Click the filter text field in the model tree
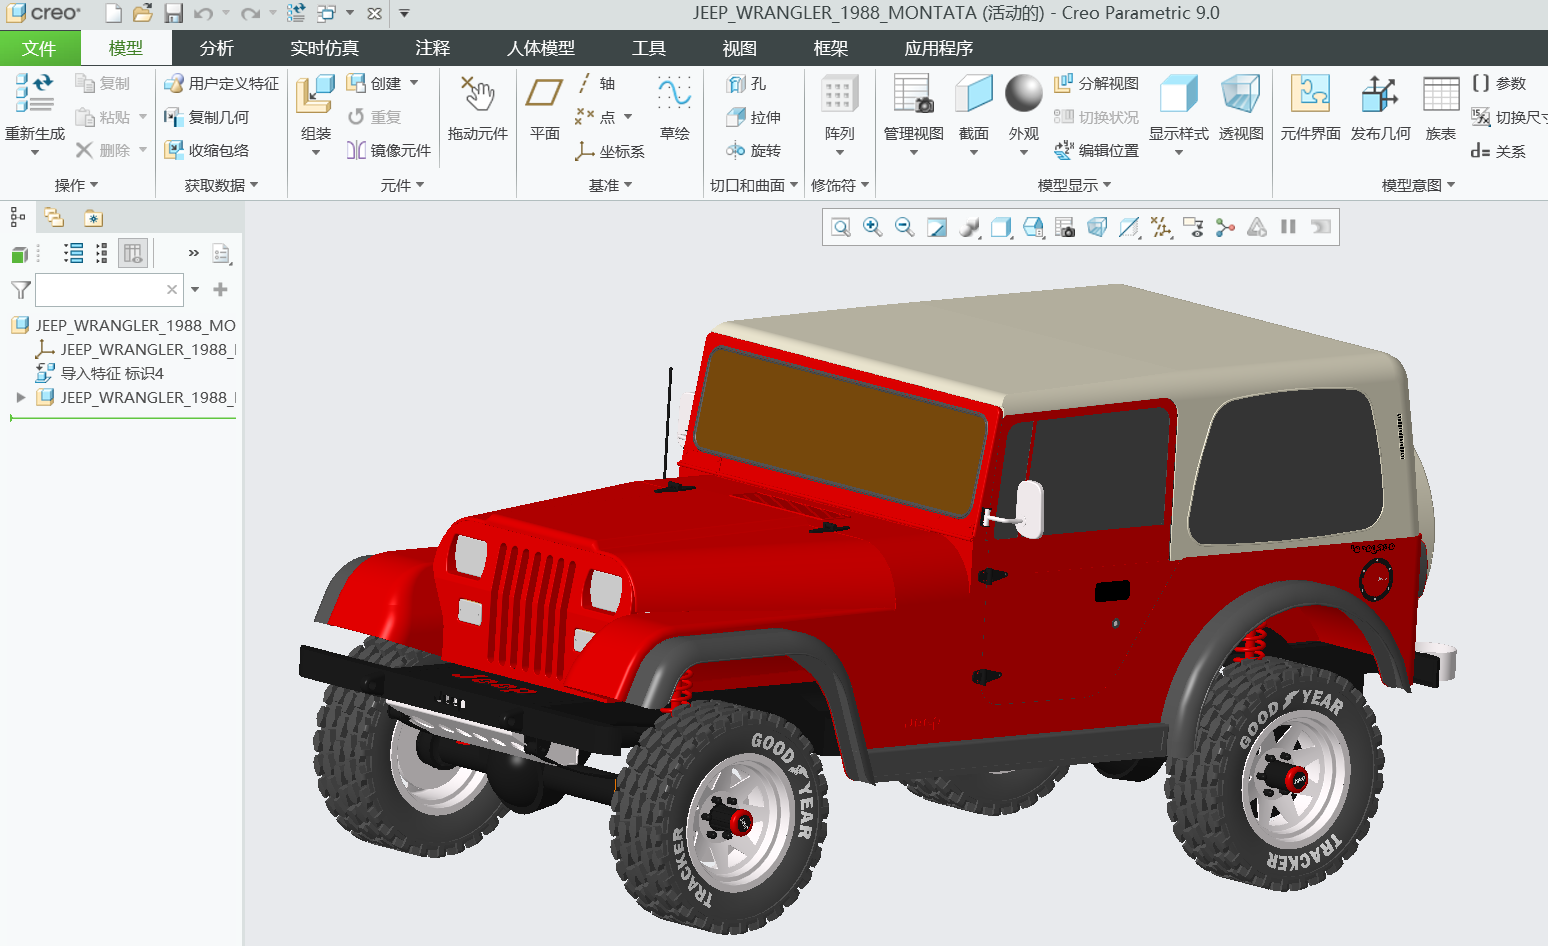This screenshot has height=946, width=1548. click(x=110, y=290)
